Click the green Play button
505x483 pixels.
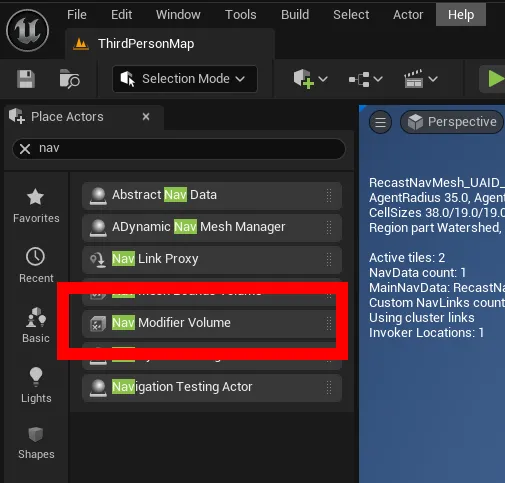(496, 79)
